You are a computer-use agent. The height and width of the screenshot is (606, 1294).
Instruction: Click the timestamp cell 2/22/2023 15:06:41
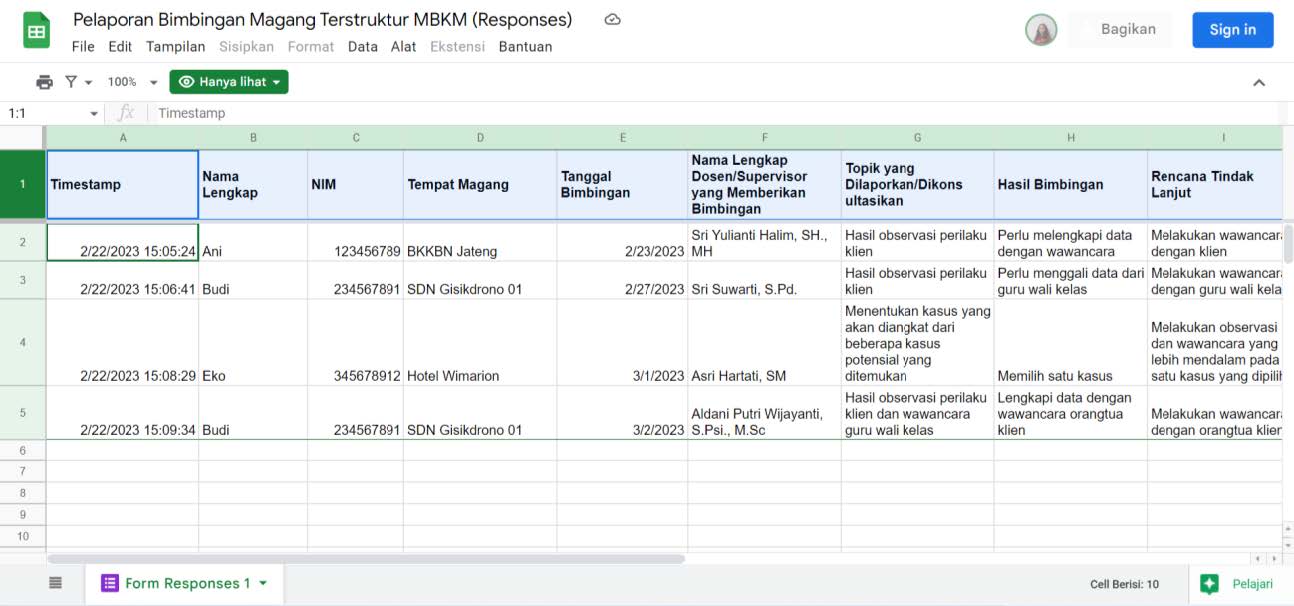coord(123,281)
